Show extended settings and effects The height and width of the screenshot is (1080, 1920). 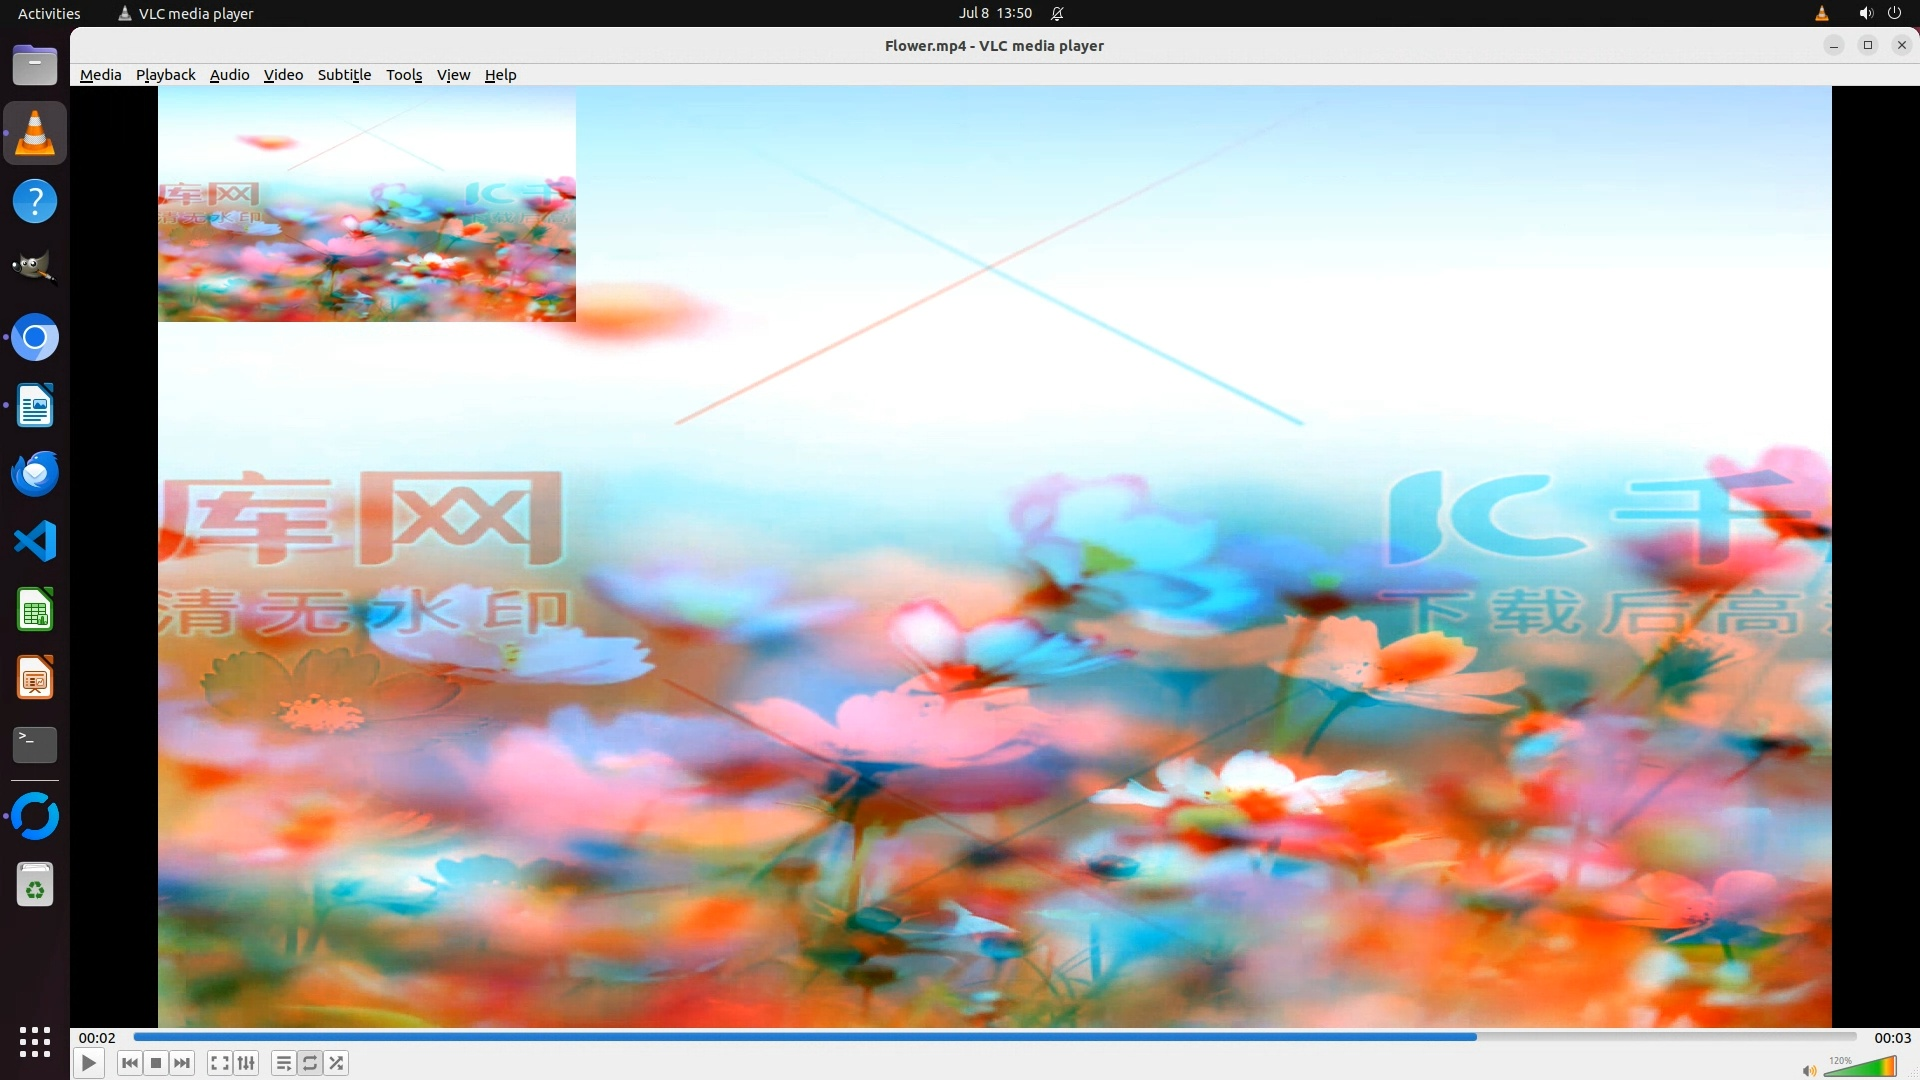(246, 1063)
